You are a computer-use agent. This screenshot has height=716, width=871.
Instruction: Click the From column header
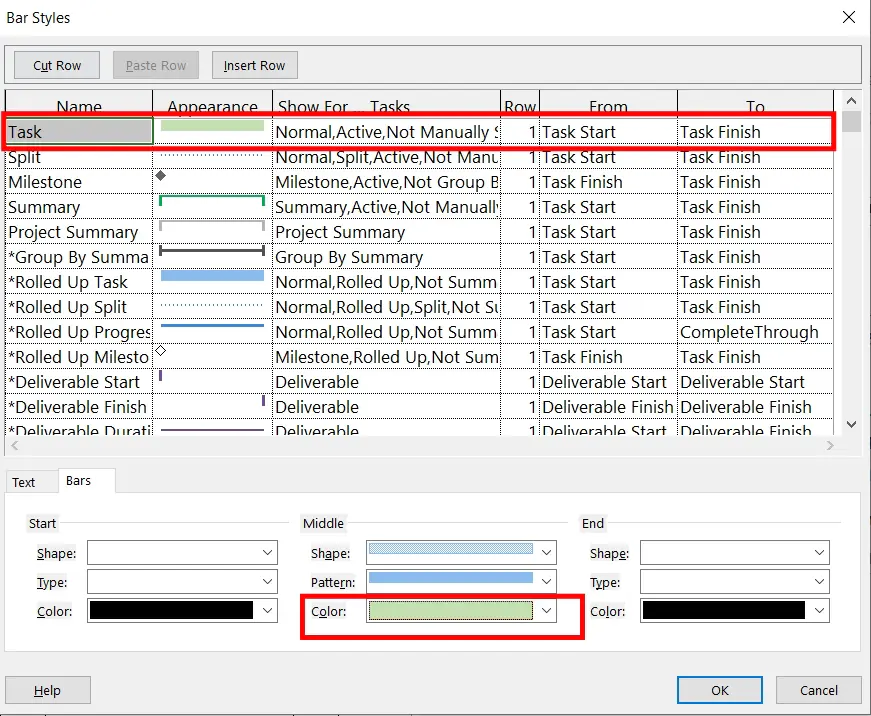coord(608,104)
